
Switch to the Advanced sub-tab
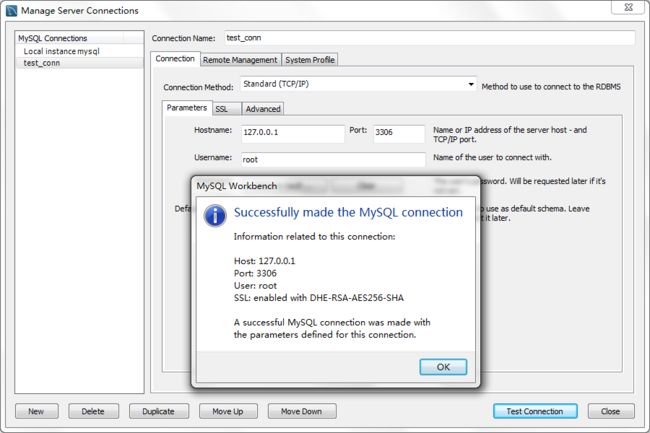click(263, 109)
